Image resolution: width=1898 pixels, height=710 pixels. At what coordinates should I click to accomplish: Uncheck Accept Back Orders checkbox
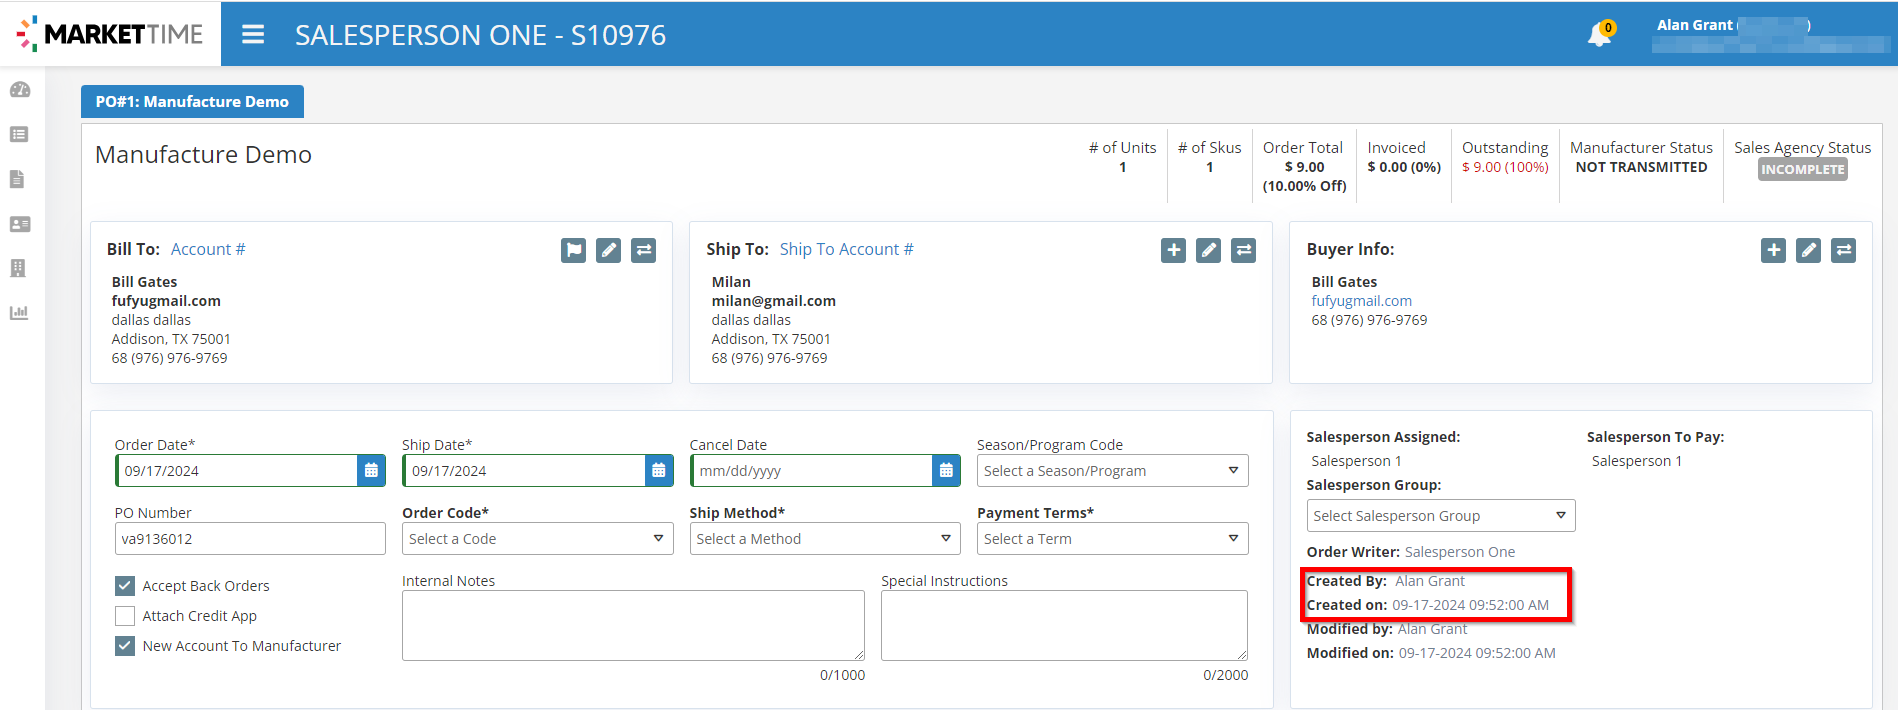[x=125, y=586]
